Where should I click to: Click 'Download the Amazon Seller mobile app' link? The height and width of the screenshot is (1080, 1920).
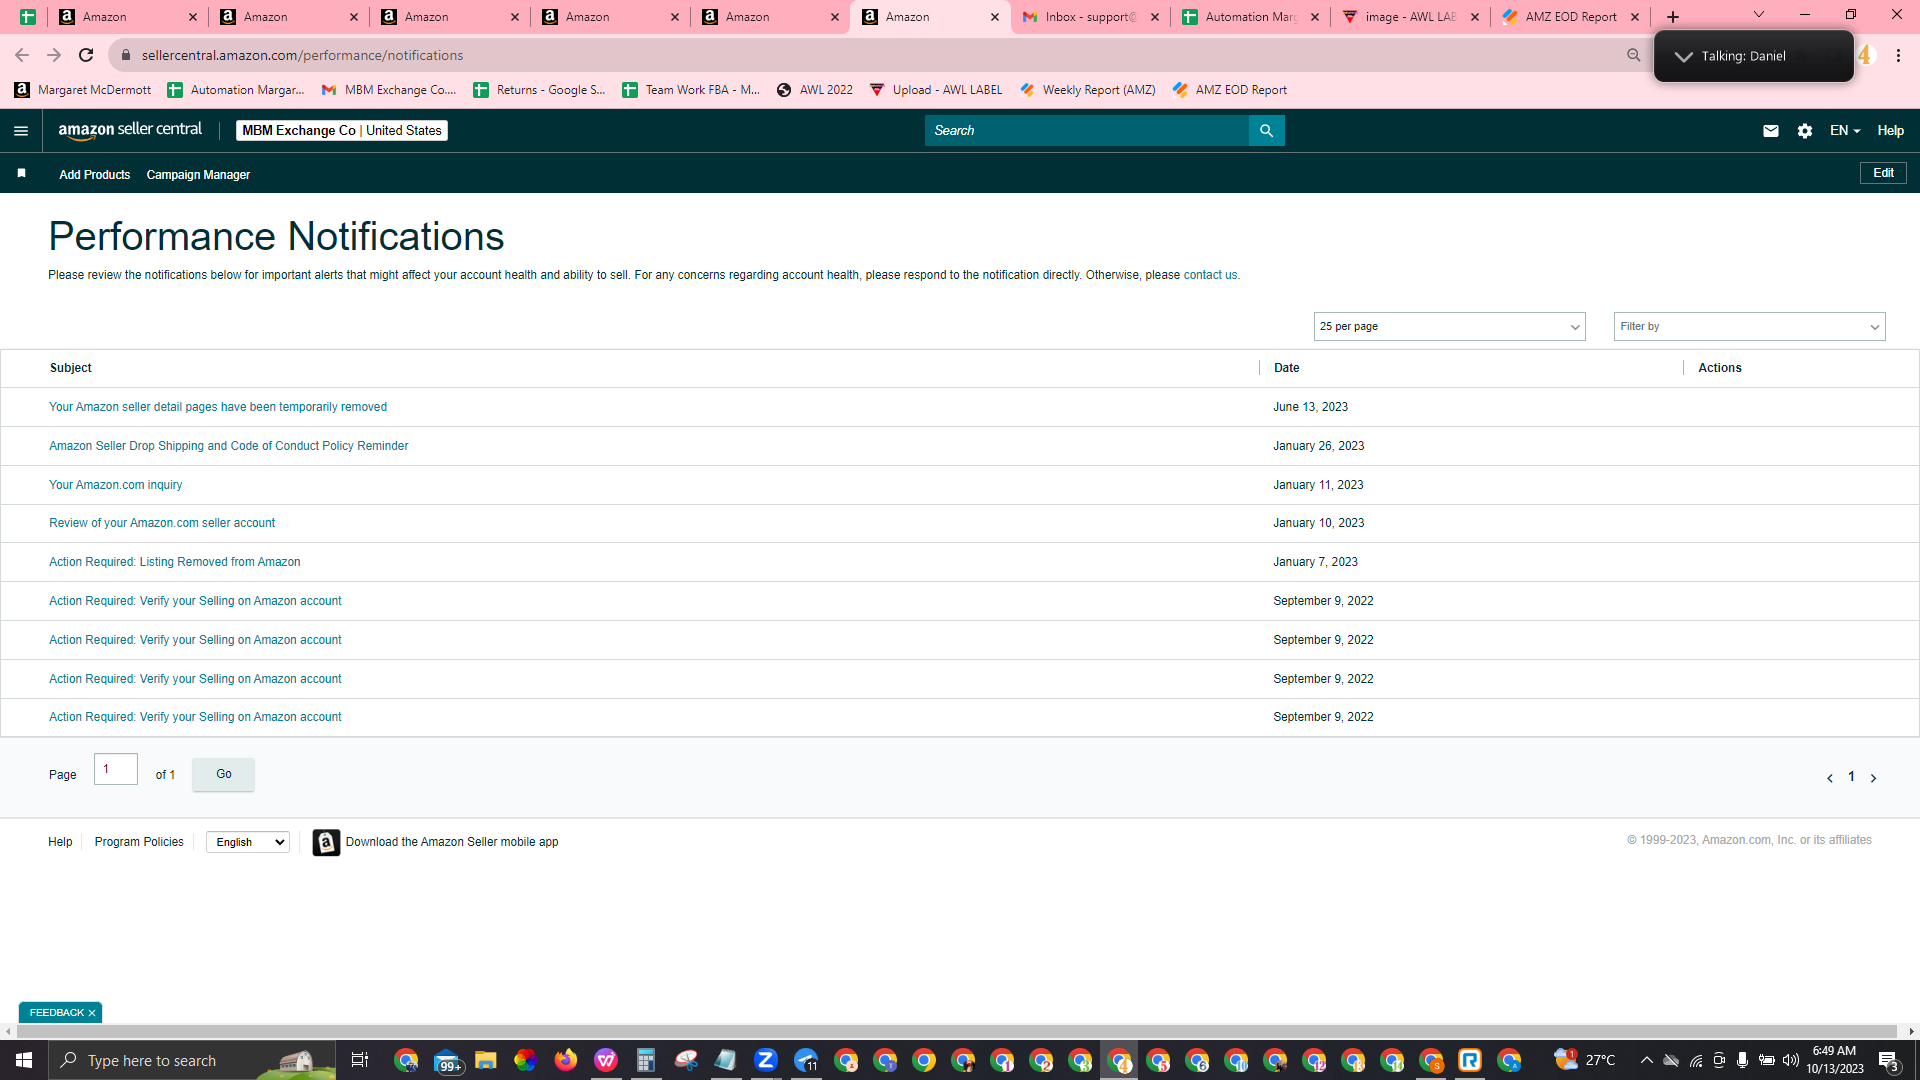(x=452, y=842)
